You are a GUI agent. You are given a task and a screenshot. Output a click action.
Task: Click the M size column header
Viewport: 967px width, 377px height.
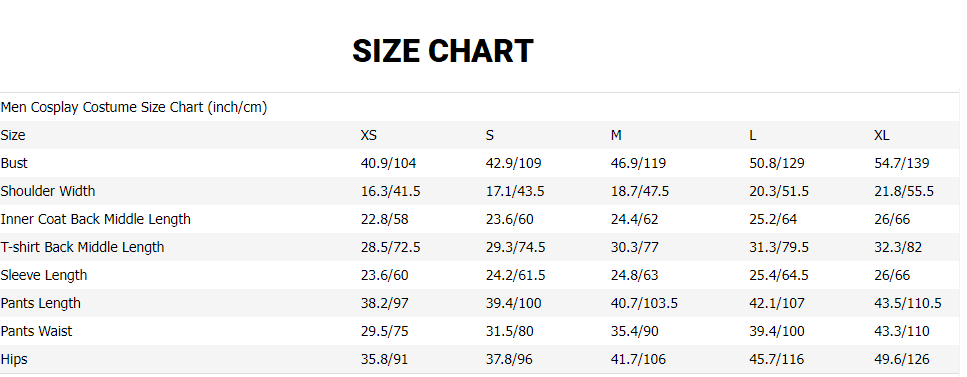[616, 135]
